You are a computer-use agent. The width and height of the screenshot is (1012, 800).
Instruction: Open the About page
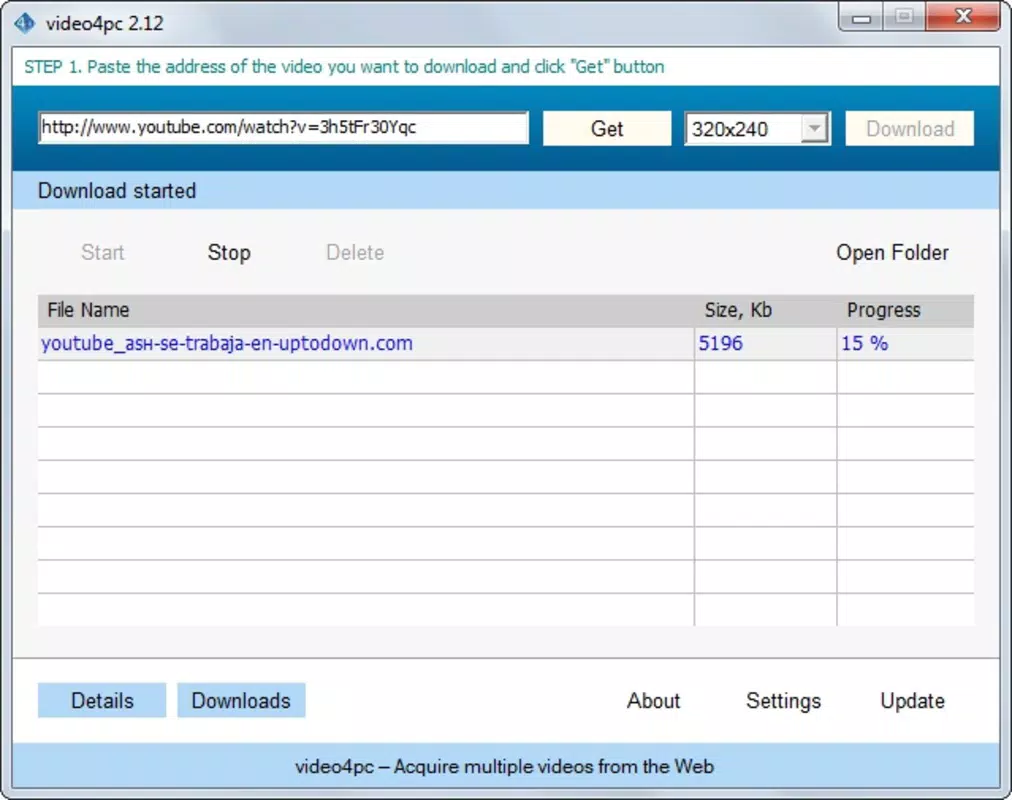click(653, 701)
